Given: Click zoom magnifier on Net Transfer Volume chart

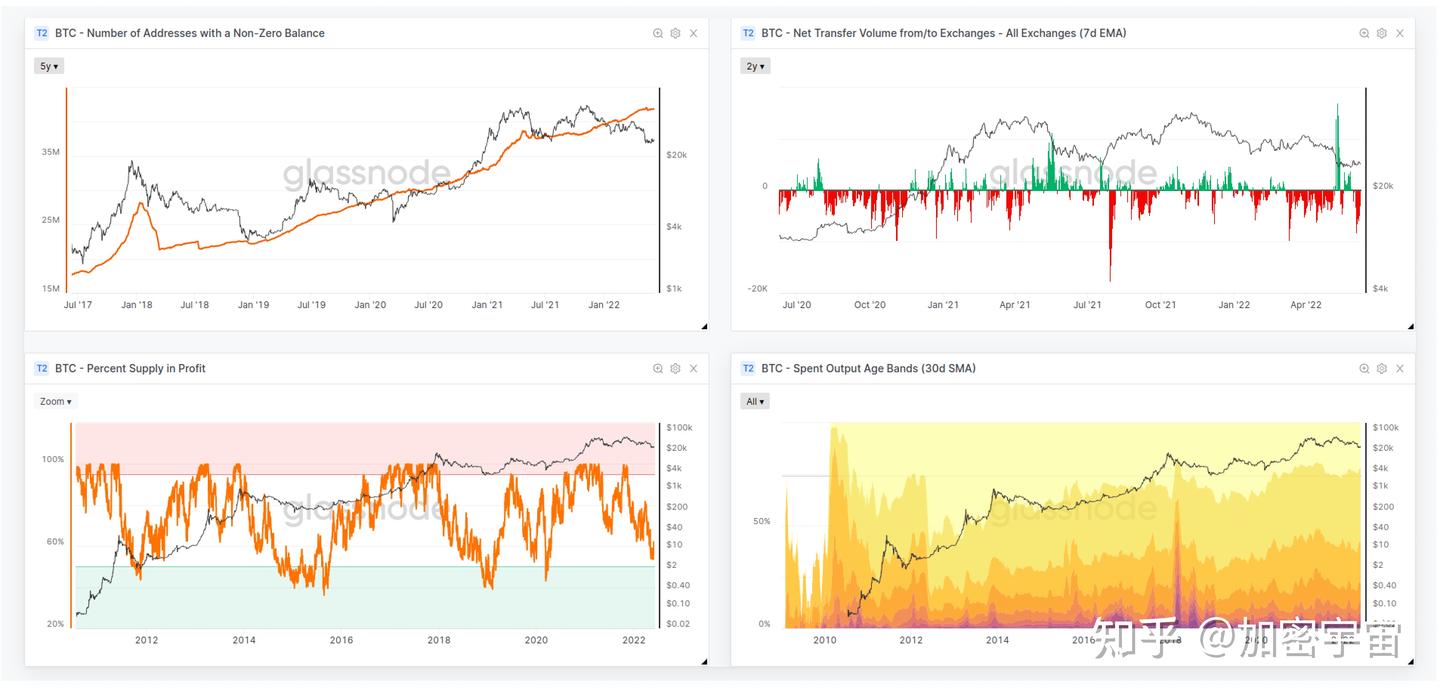Looking at the screenshot, I should pyautogui.click(x=1364, y=33).
